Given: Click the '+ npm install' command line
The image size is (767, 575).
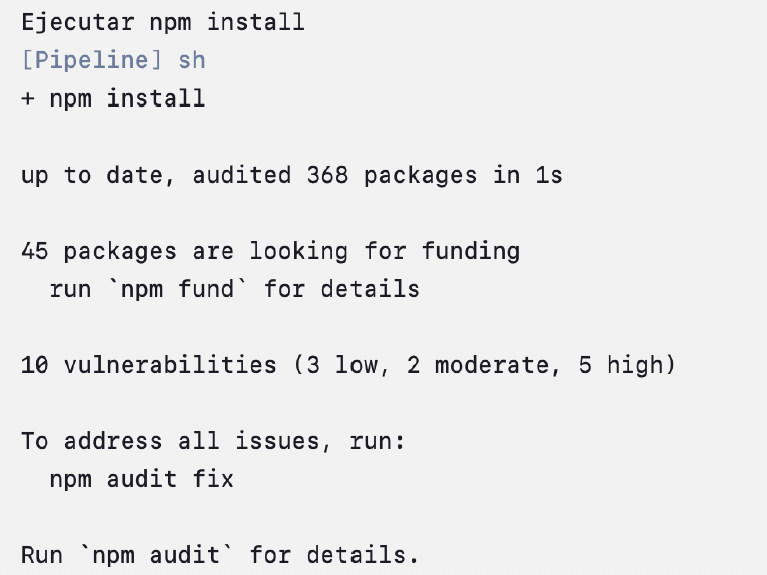Looking at the screenshot, I should (113, 98).
